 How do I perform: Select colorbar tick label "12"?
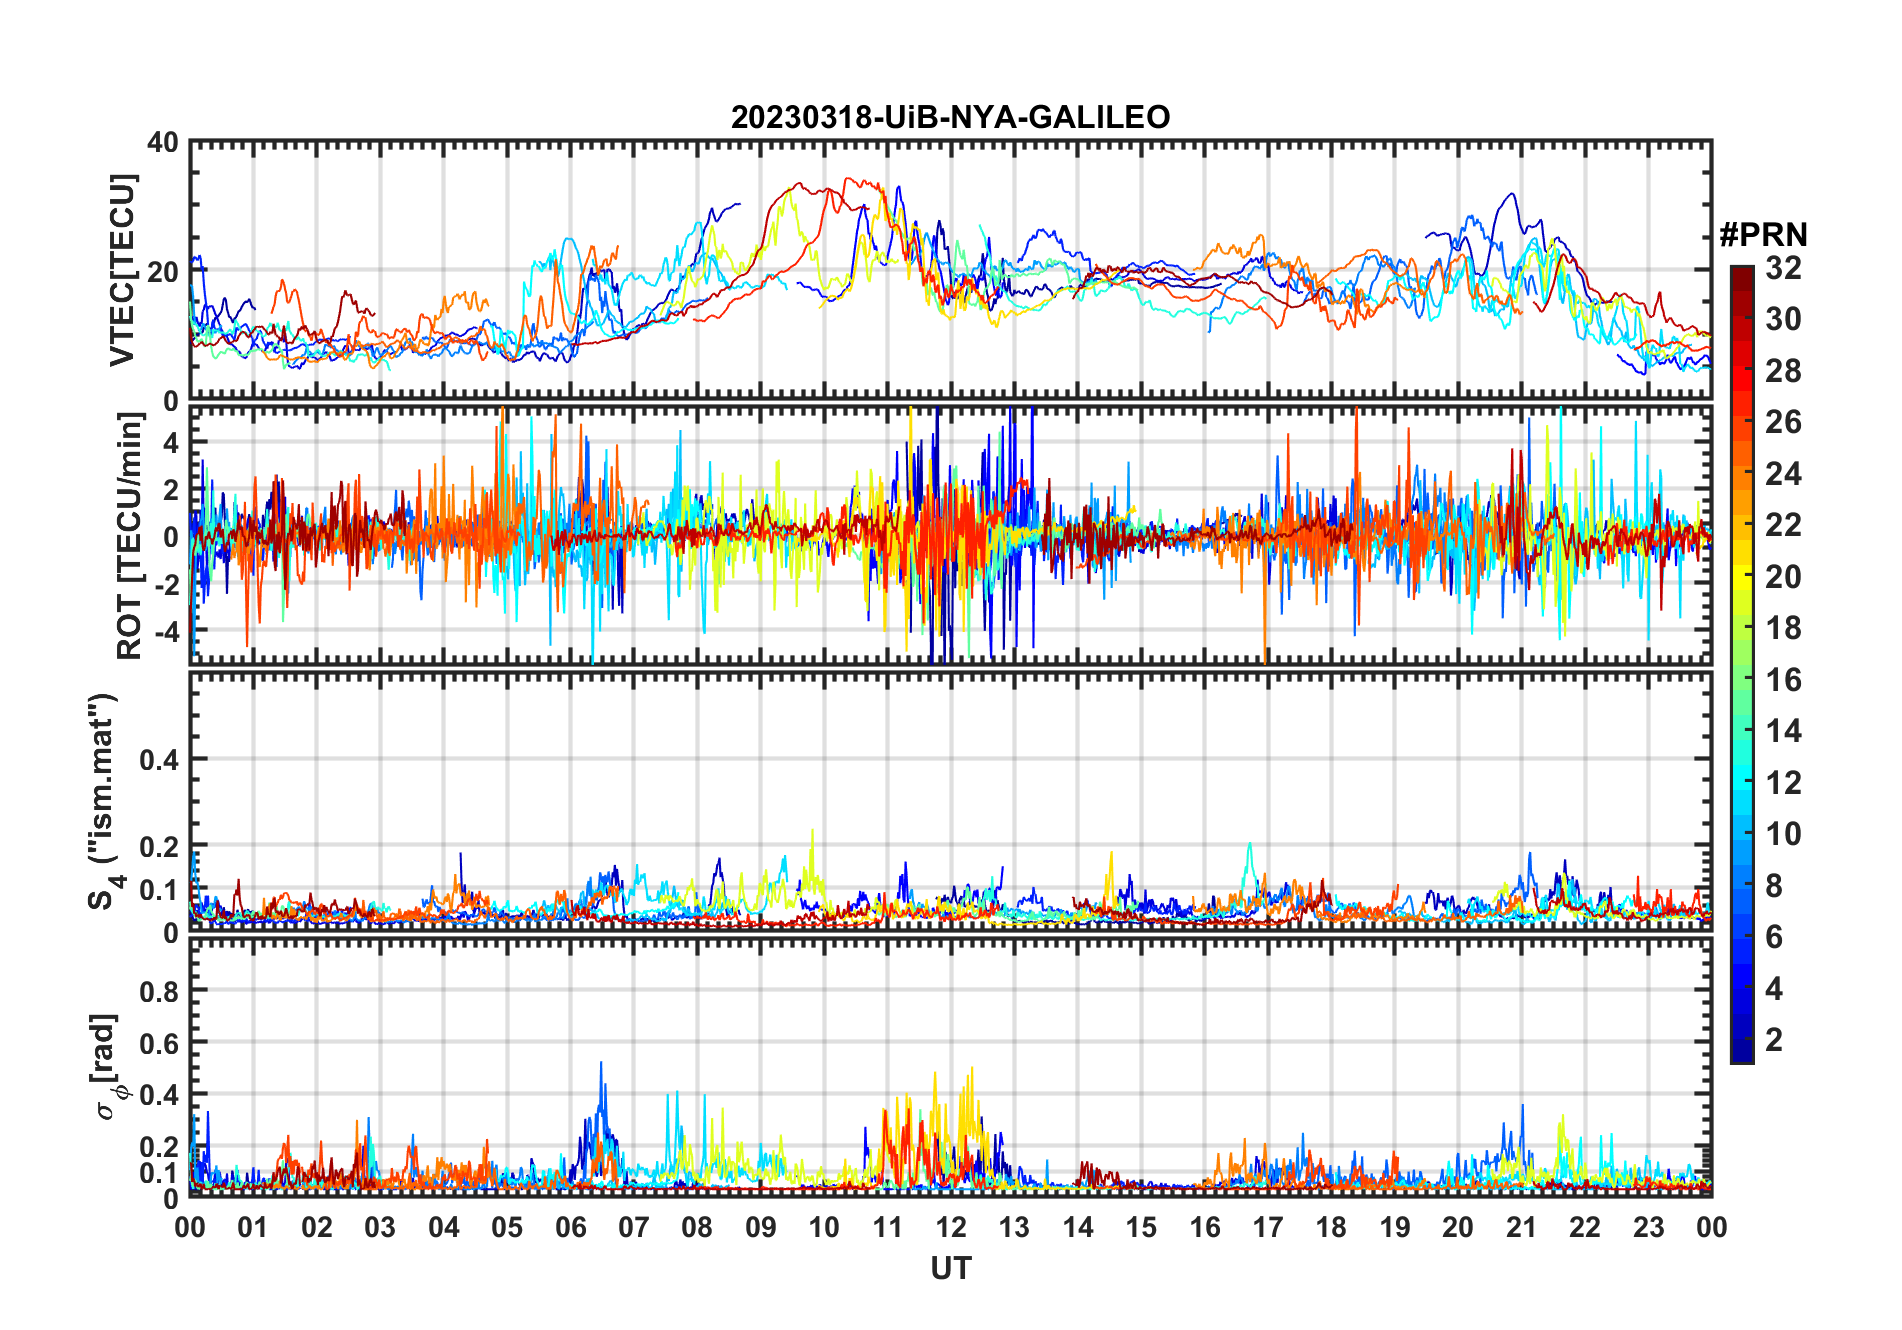(x=1783, y=783)
